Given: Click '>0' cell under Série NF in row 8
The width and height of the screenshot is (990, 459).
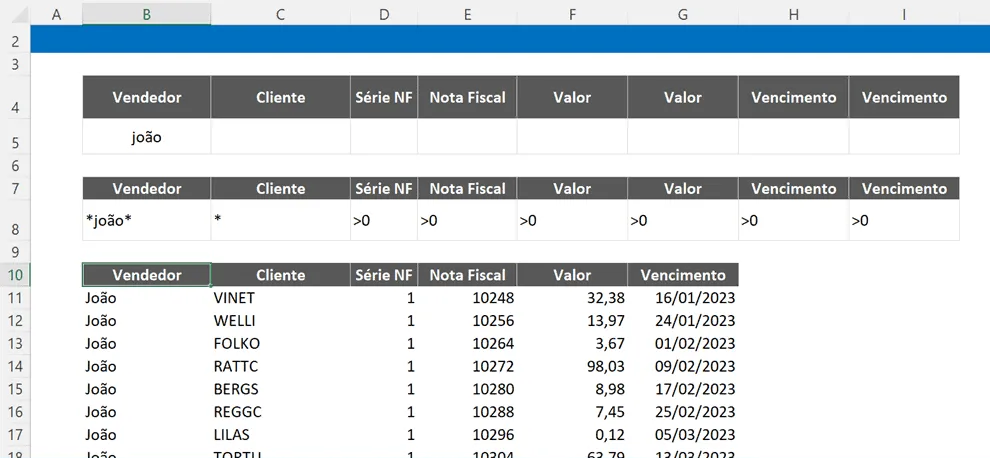Looking at the screenshot, I should (384, 220).
